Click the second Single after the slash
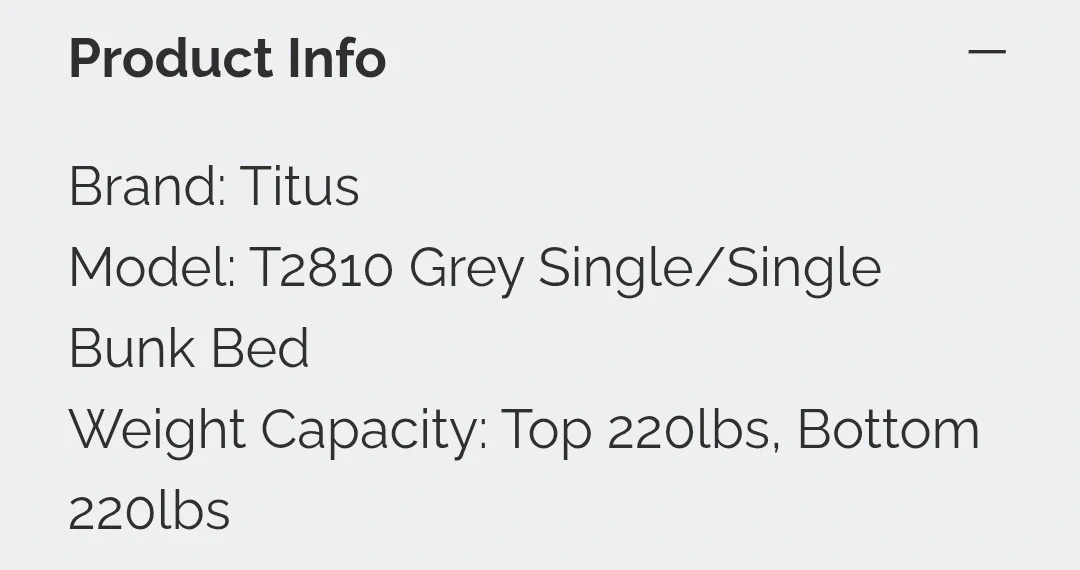This screenshot has height=570, width=1080. (803, 270)
